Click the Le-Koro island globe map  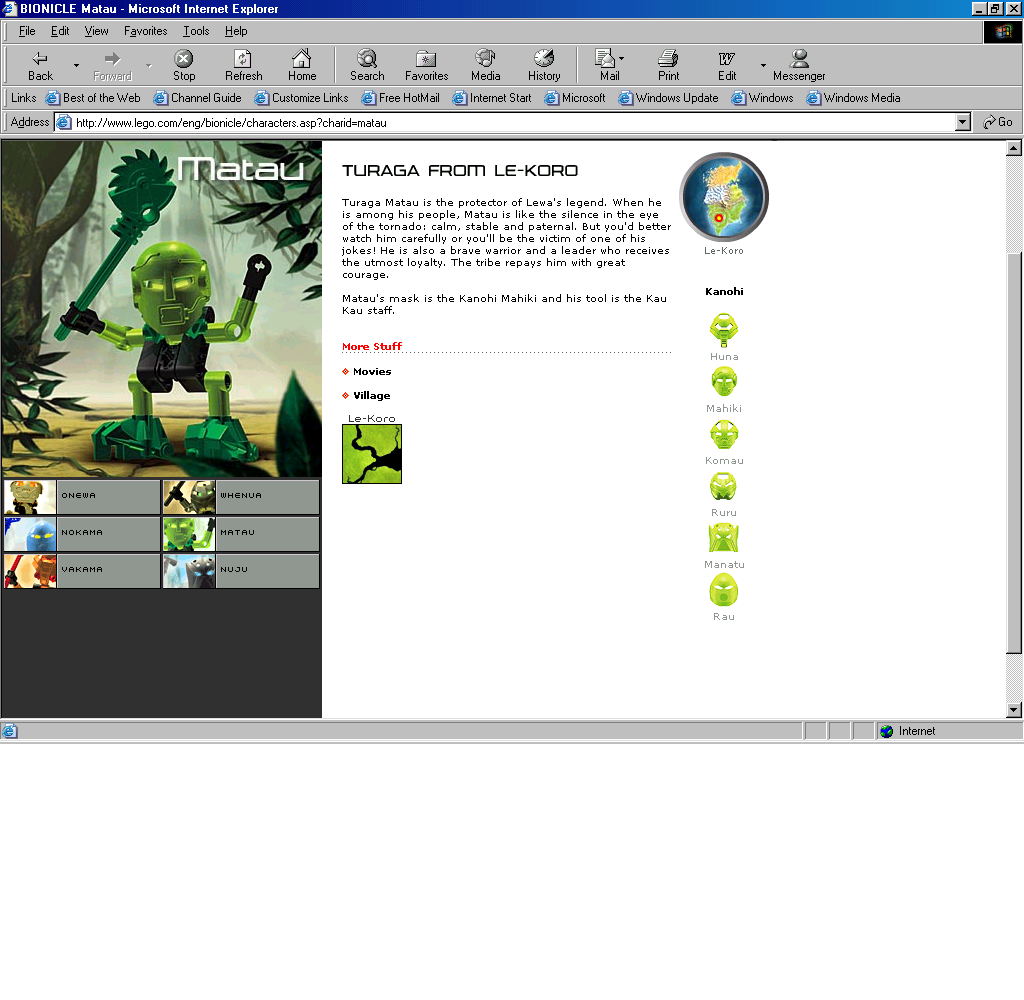724,197
